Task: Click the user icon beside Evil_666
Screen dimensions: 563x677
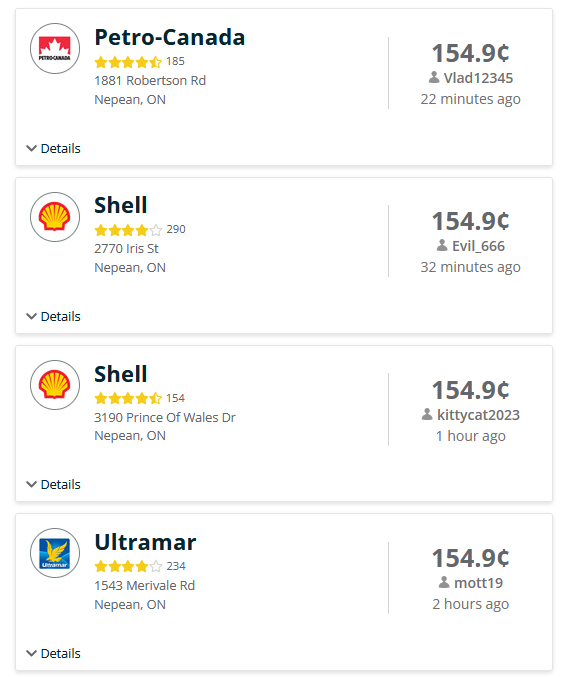Action: click(442, 245)
